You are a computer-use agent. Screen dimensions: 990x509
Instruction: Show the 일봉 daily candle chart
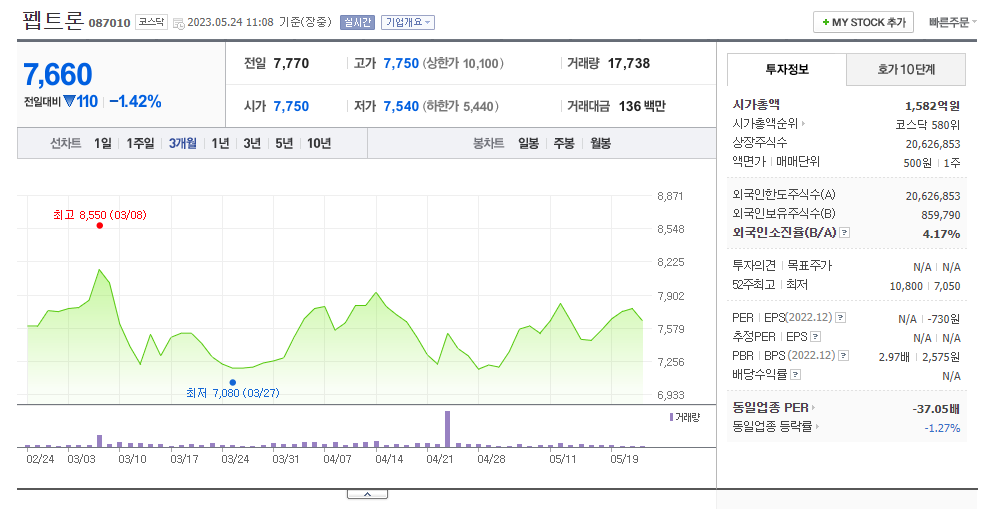tap(528, 144)
